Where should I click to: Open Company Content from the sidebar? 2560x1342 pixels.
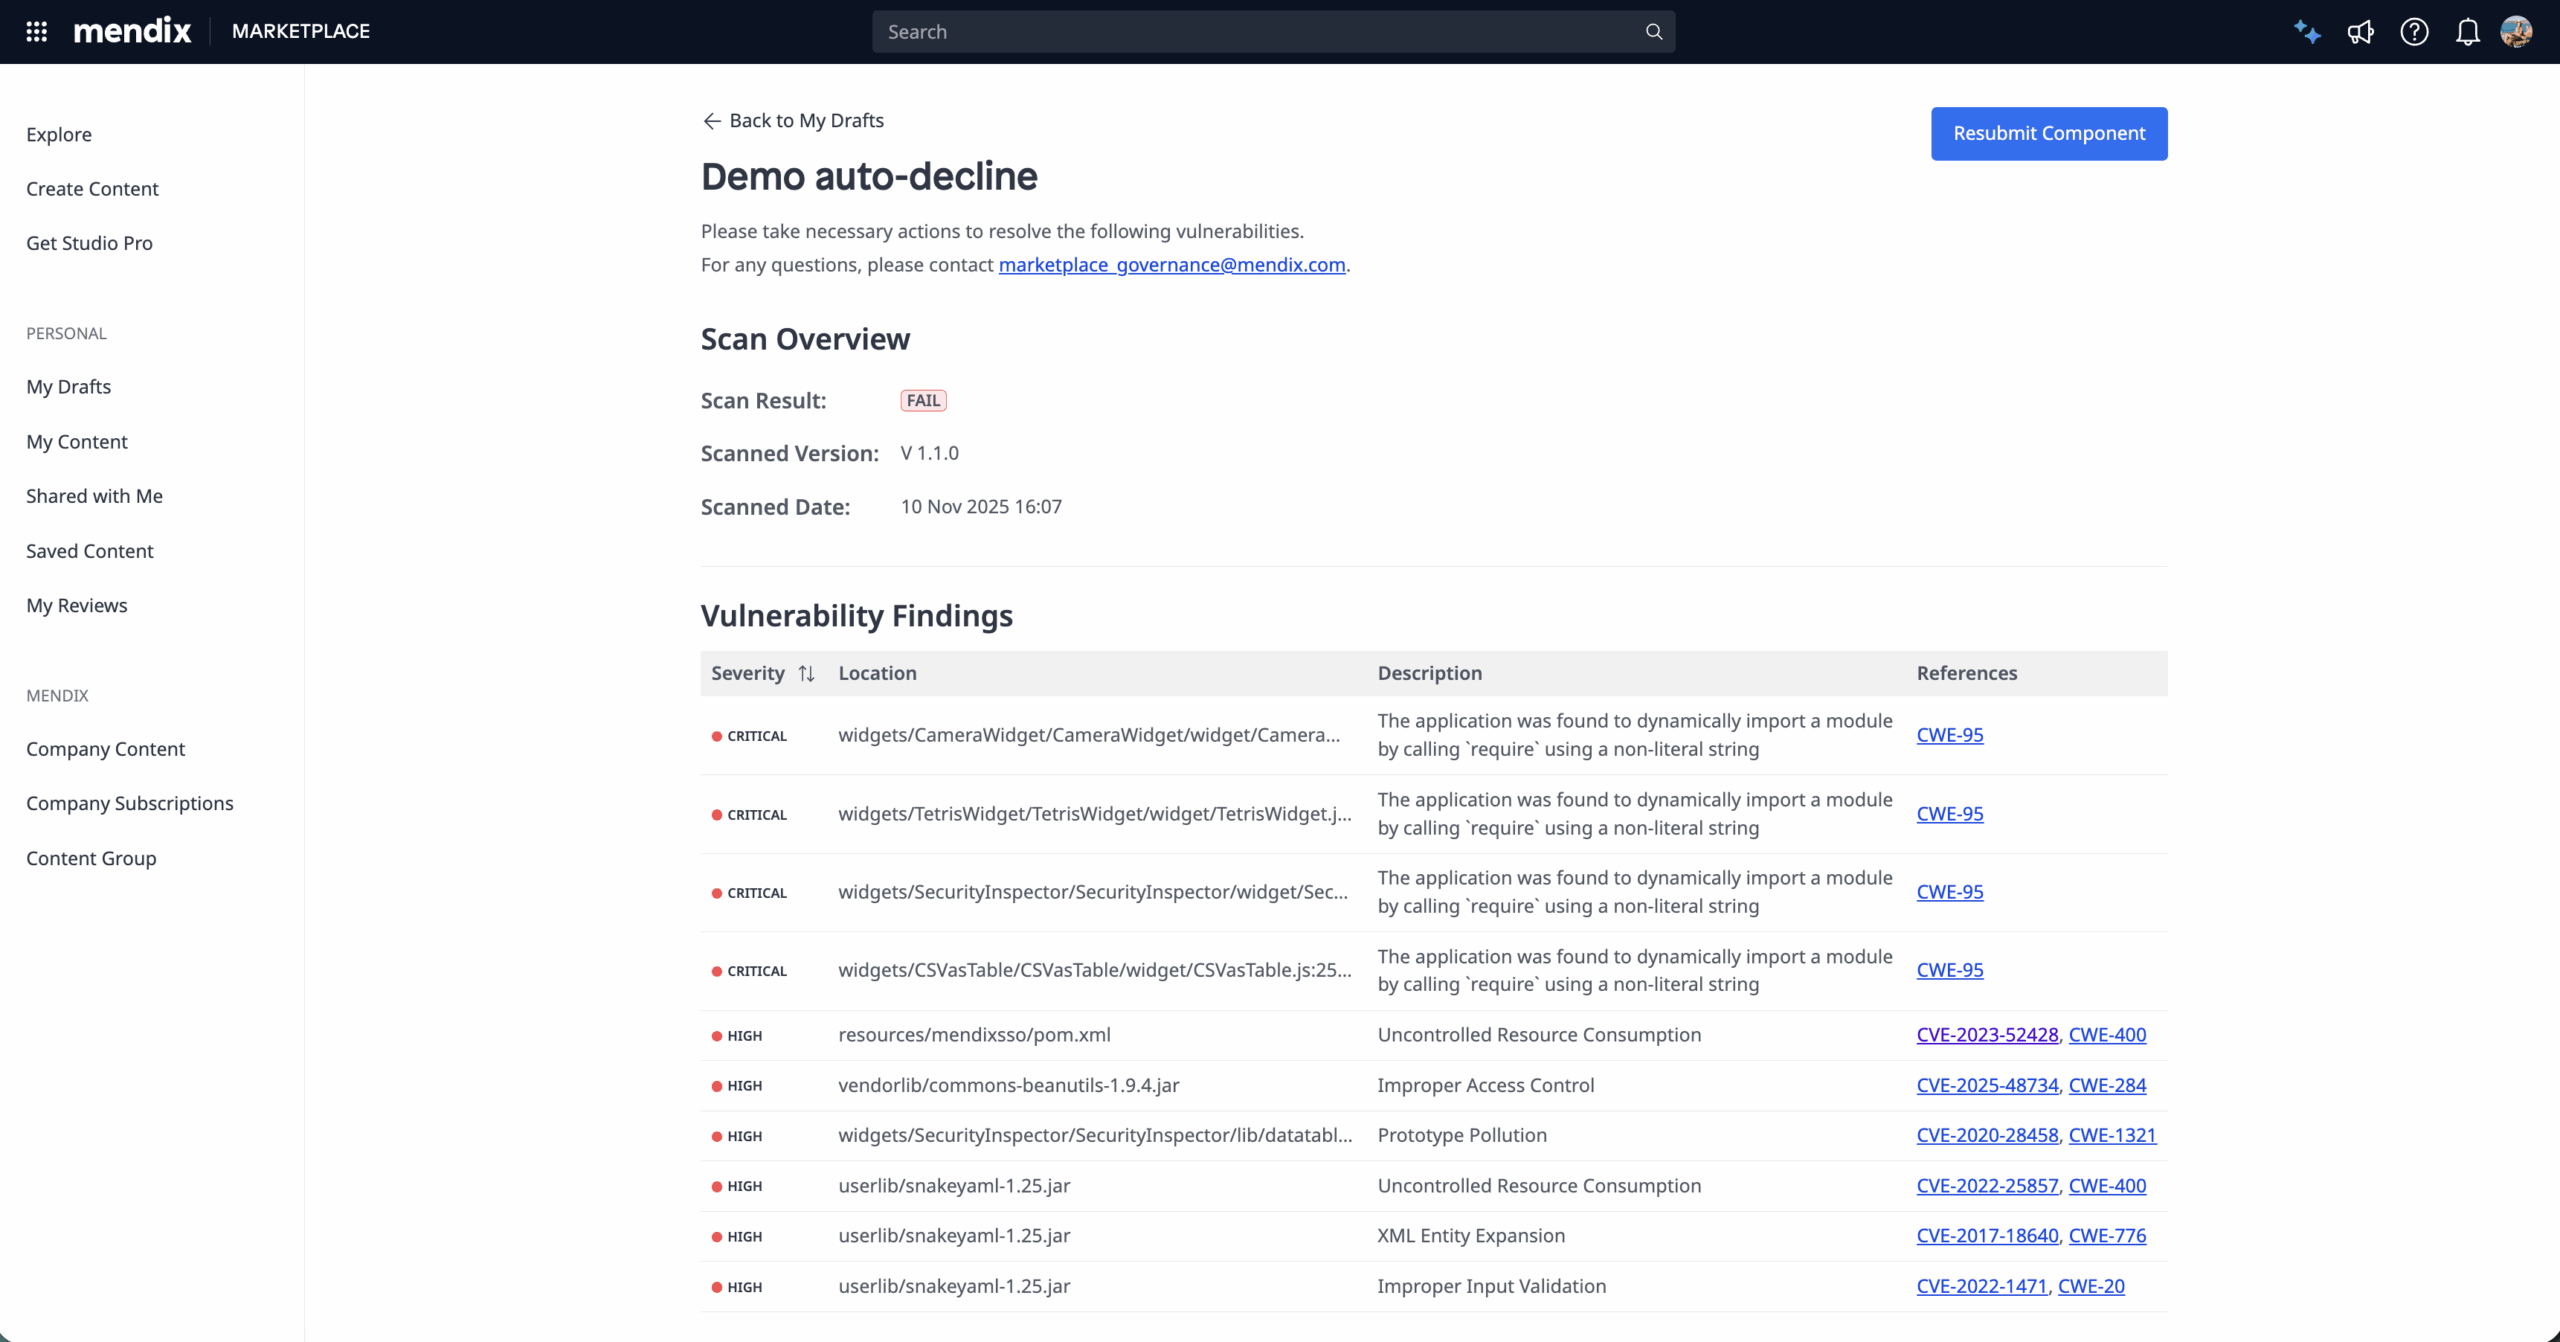coord(105,748)
